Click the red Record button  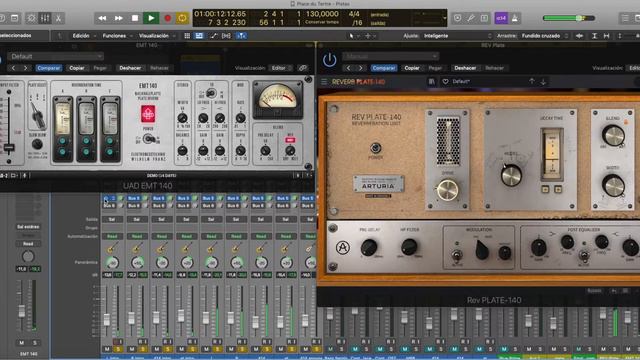click(167, 18)
